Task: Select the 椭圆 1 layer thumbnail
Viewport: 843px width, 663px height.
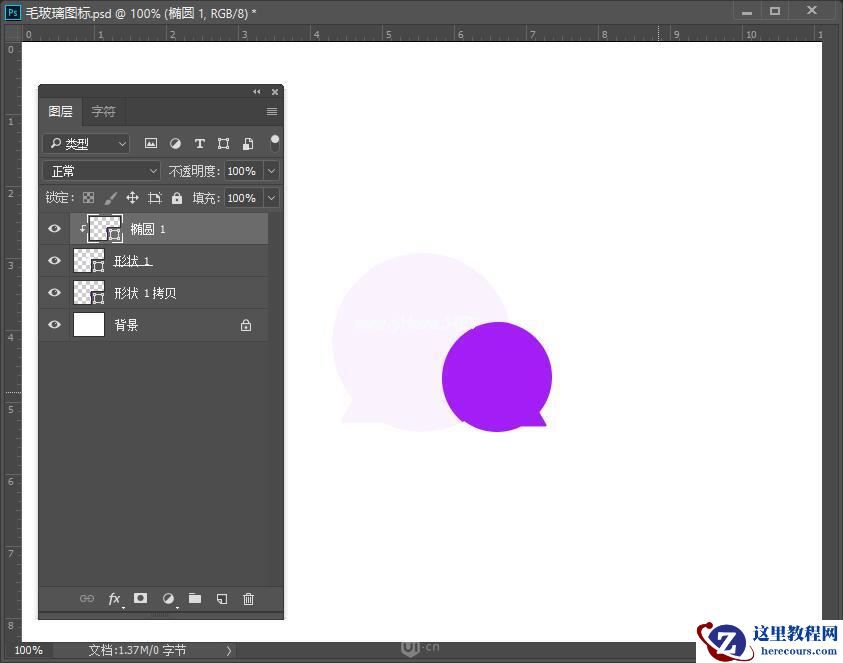Action: tap(103, 228)
